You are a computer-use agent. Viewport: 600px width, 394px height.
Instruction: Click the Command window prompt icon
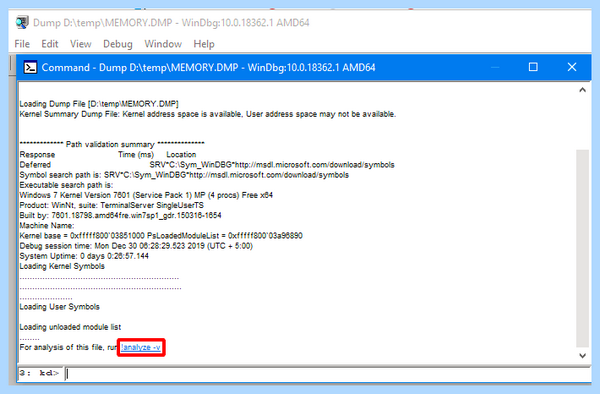[30, 68]
